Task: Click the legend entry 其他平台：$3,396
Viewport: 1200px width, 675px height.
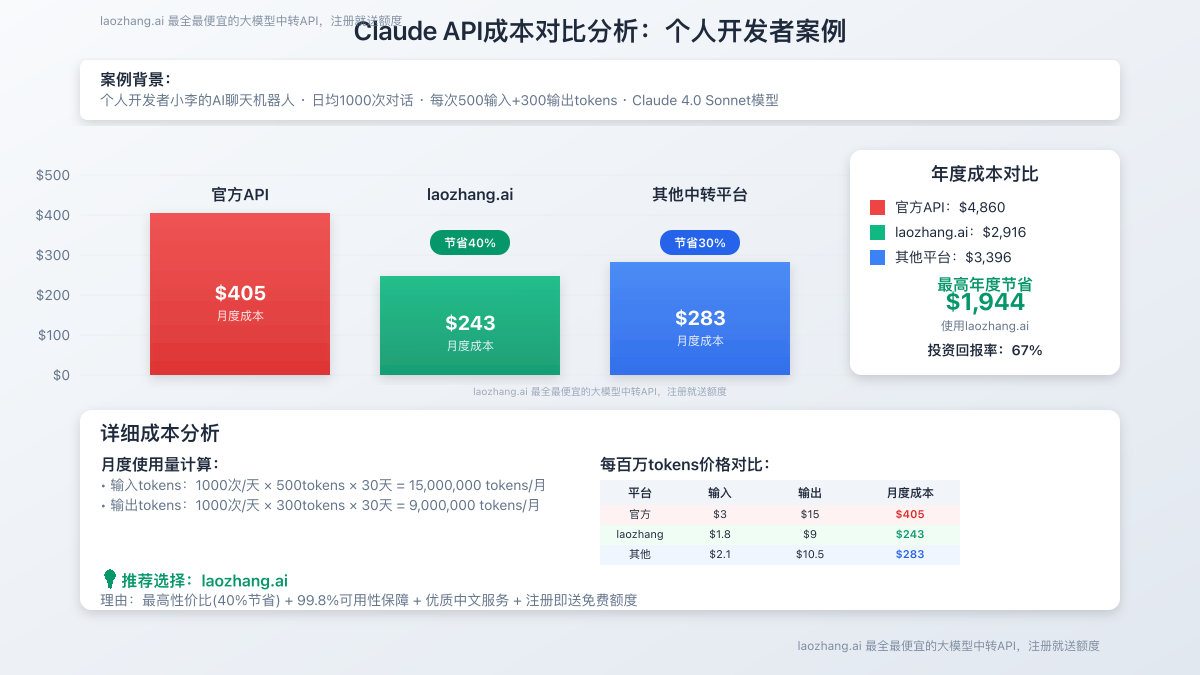Action: click(953, 257)
